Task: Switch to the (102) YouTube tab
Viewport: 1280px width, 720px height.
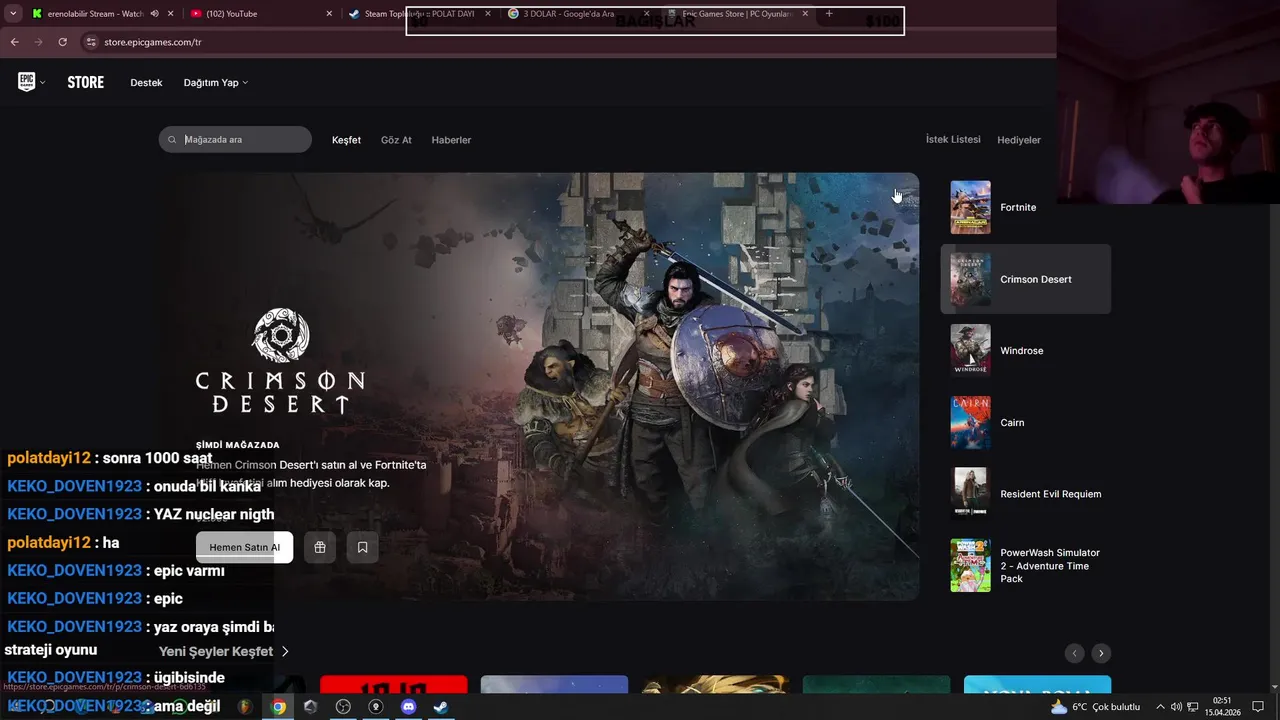Action: pyautogui.click(x=260, y=14)
